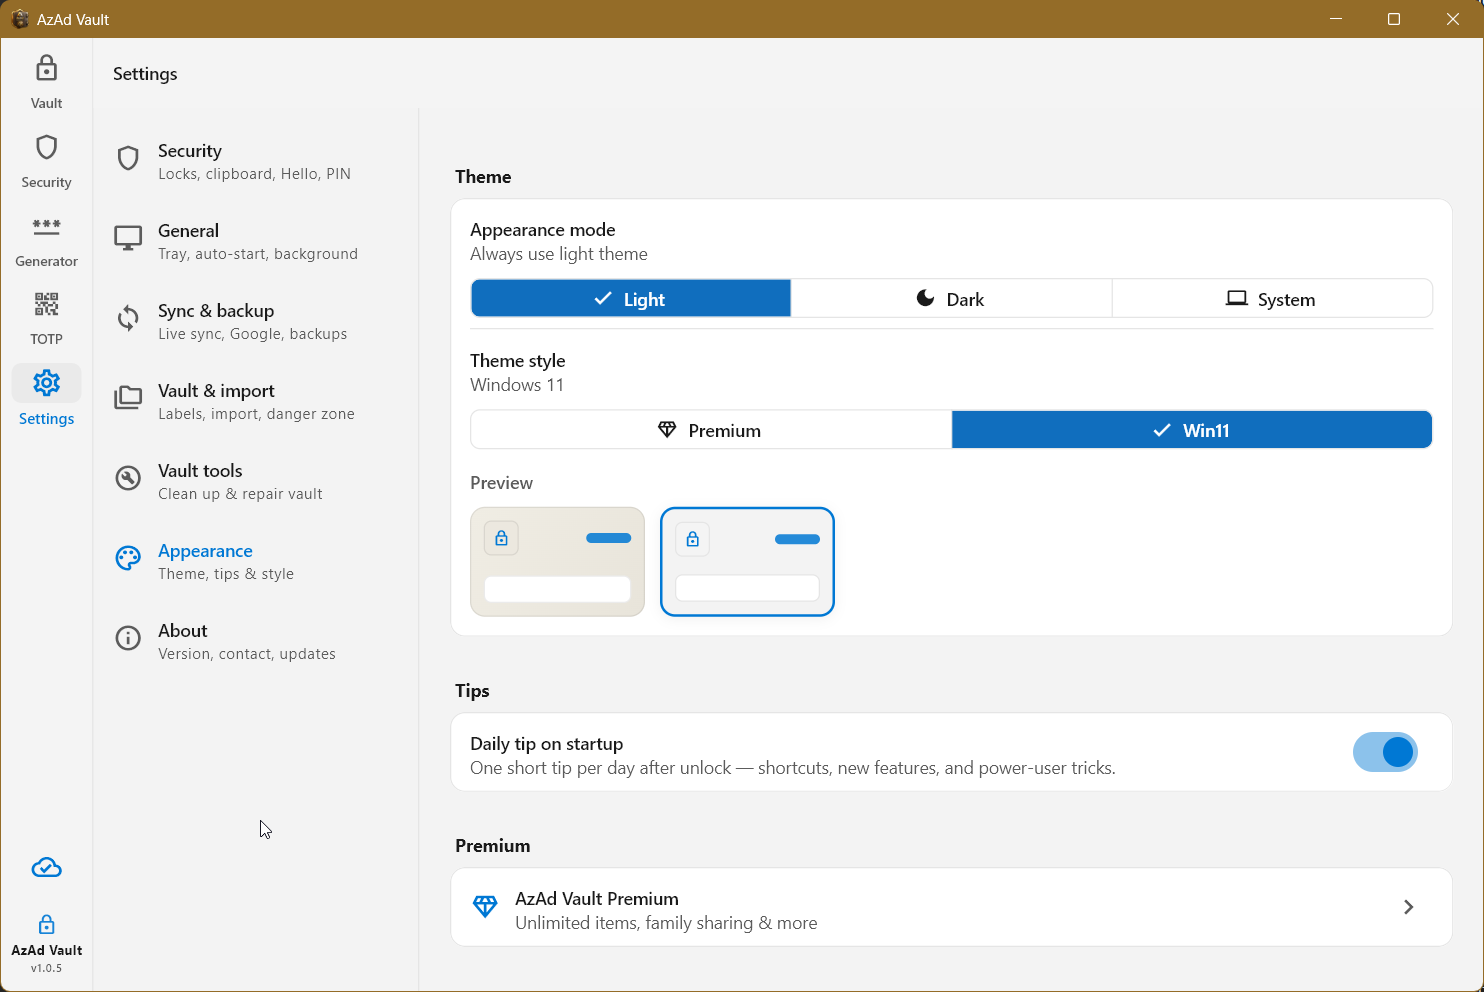Choose the Premium theme style
The height and width of the screenshot is (992, 1484).
711,430
